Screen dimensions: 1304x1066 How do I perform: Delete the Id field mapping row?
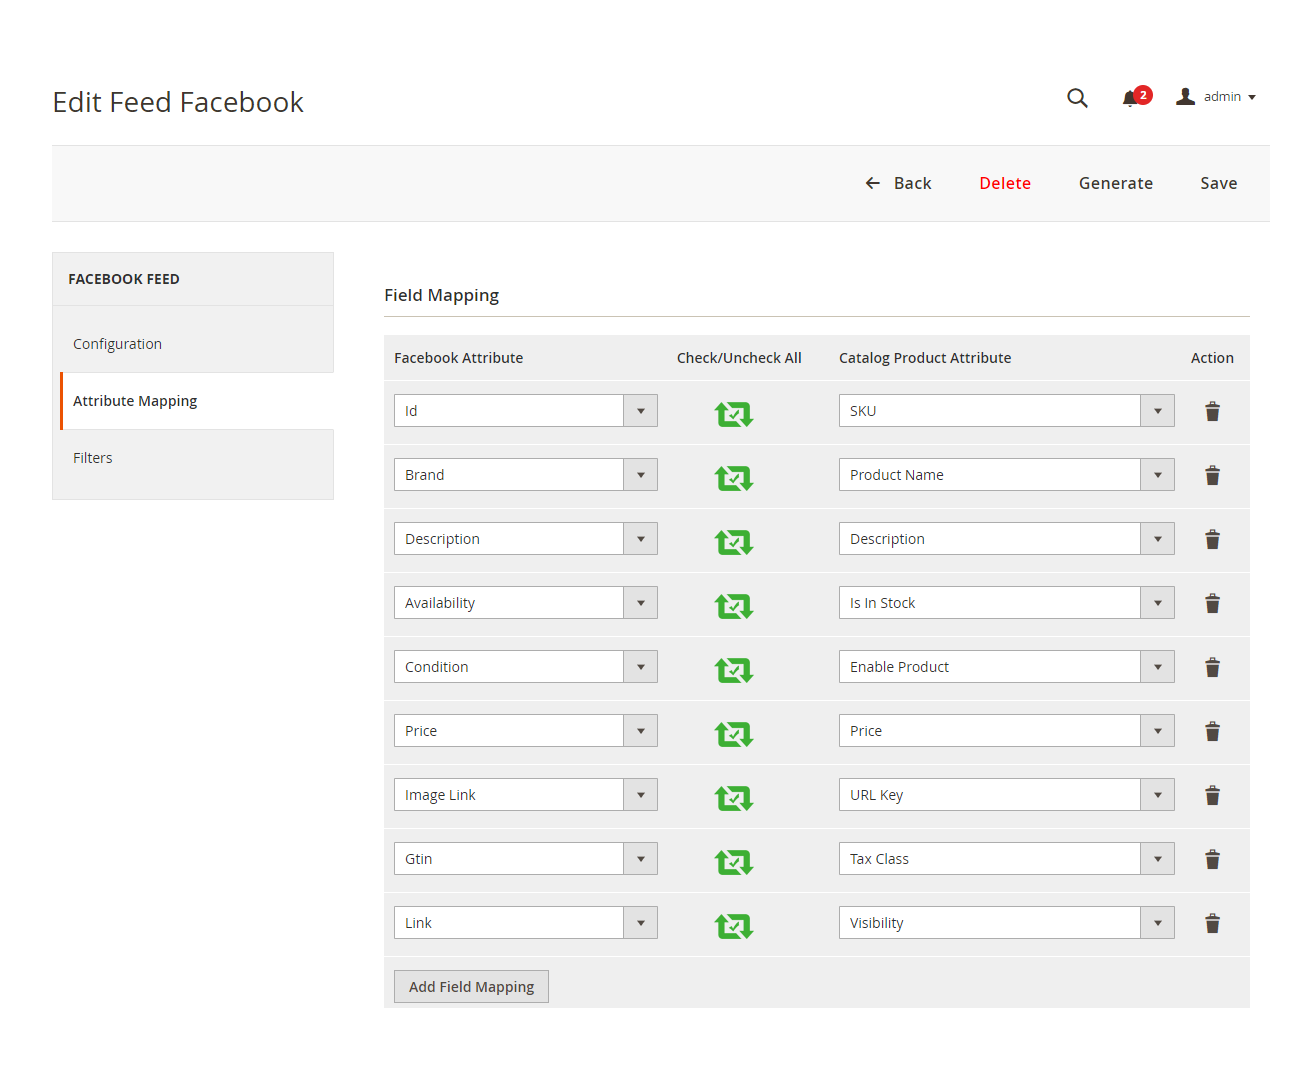pos(1212,411)
